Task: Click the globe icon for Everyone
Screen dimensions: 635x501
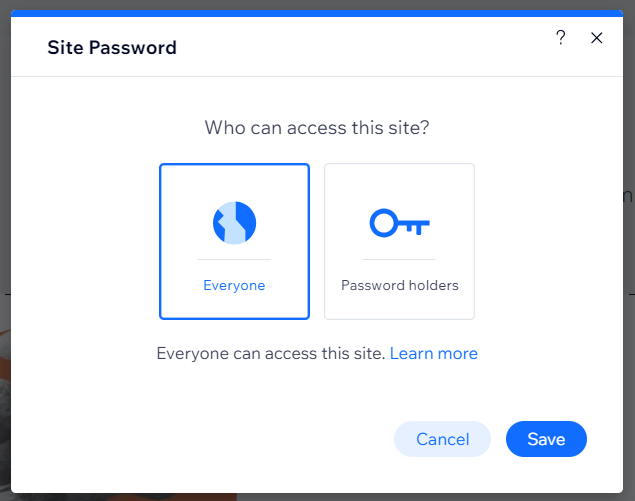Action: (234, 222)
